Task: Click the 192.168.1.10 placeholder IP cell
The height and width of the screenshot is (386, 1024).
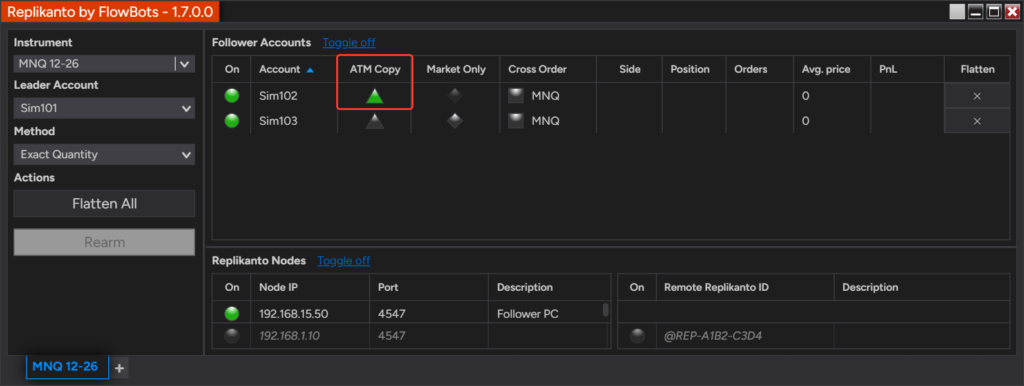Action: (x=310, y=336)
